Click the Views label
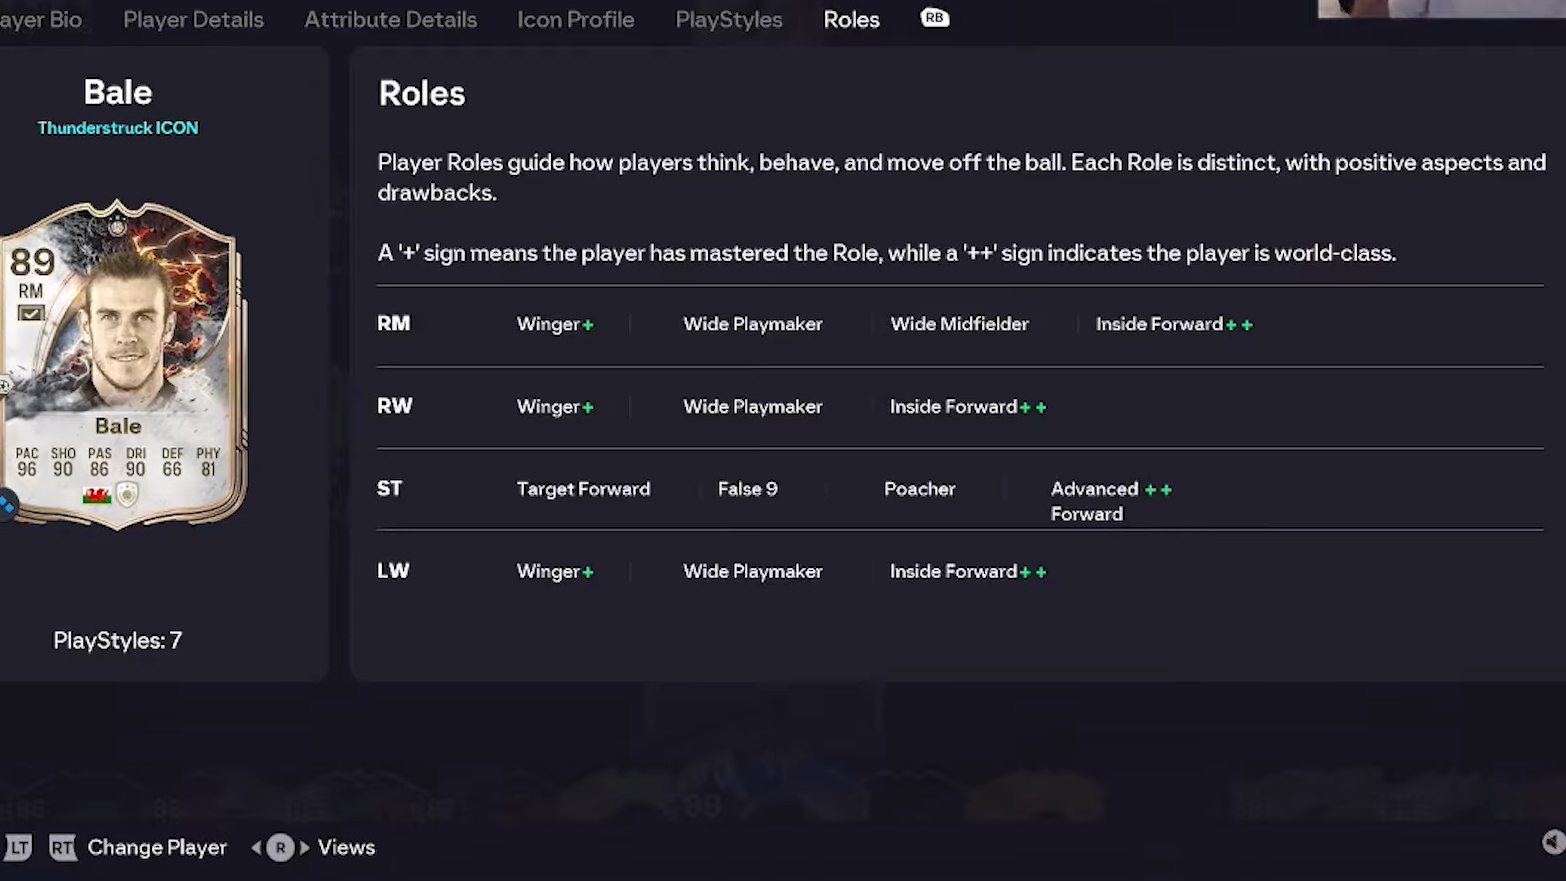 (x=346, y=848)
